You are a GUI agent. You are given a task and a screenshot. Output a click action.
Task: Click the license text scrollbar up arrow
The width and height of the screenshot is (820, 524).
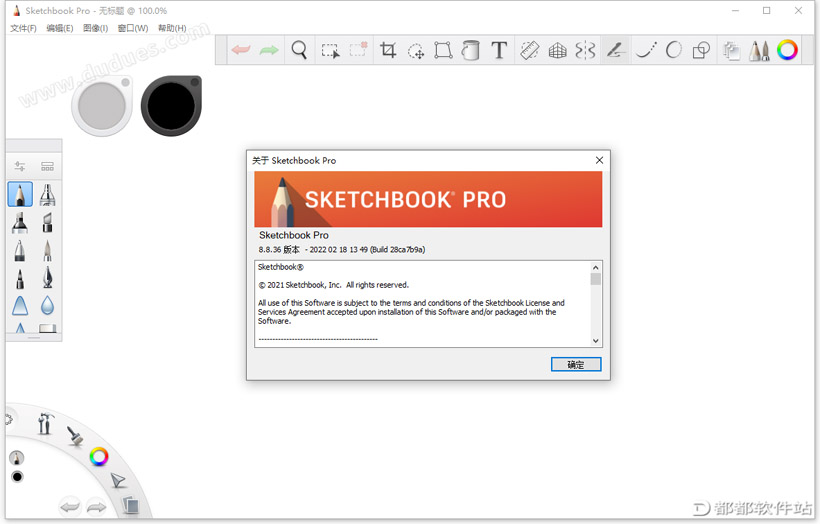tap(595, 267)
